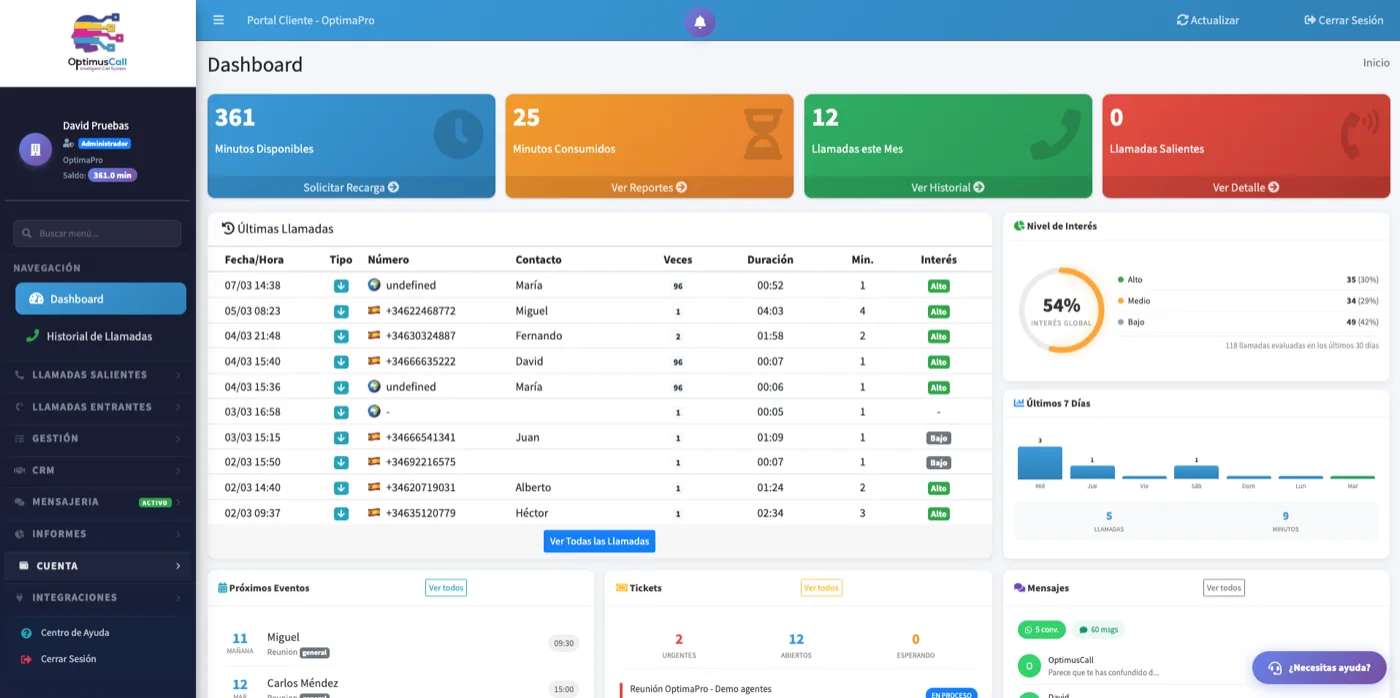
Task: Click the hamburger menu icon in top bar
Action: (217, 19)
